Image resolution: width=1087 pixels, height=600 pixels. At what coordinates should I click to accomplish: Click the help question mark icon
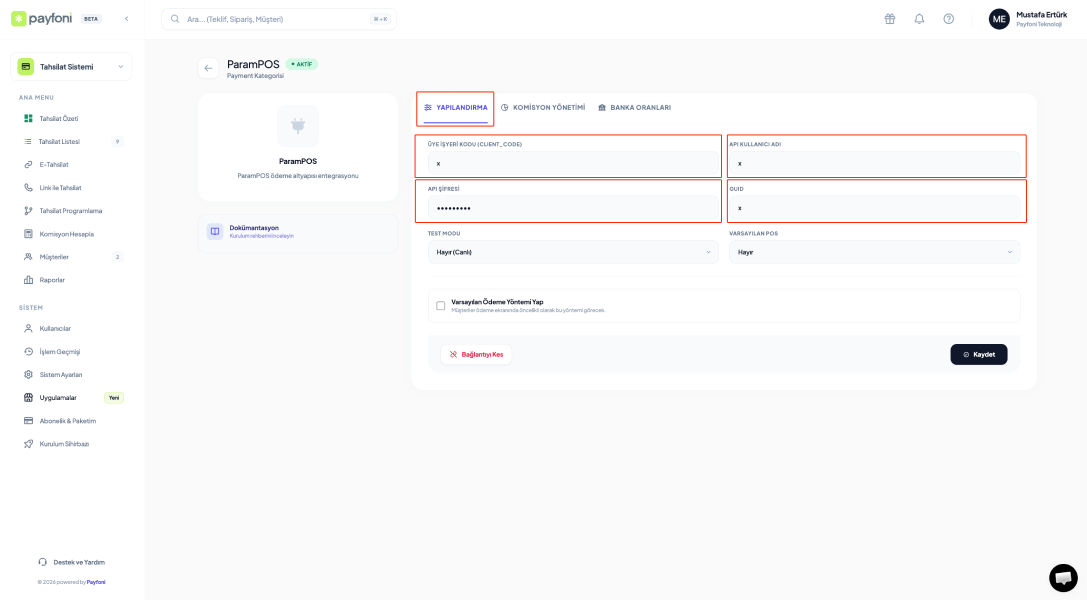click(x=948, y=18)
